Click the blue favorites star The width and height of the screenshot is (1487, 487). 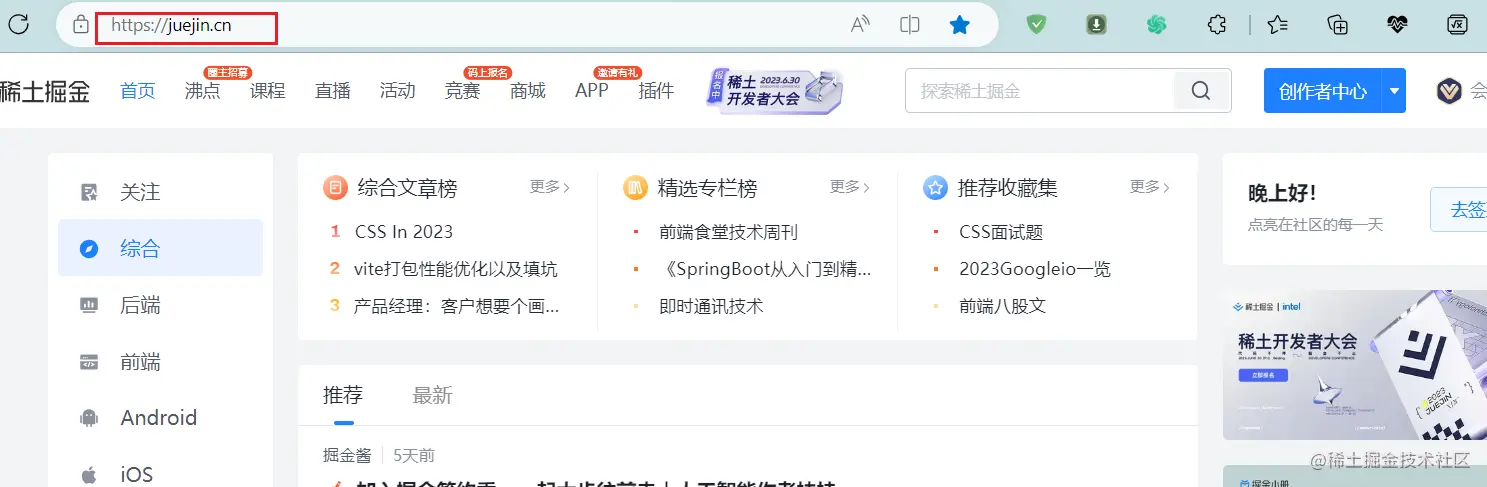[x=960, y=25]
